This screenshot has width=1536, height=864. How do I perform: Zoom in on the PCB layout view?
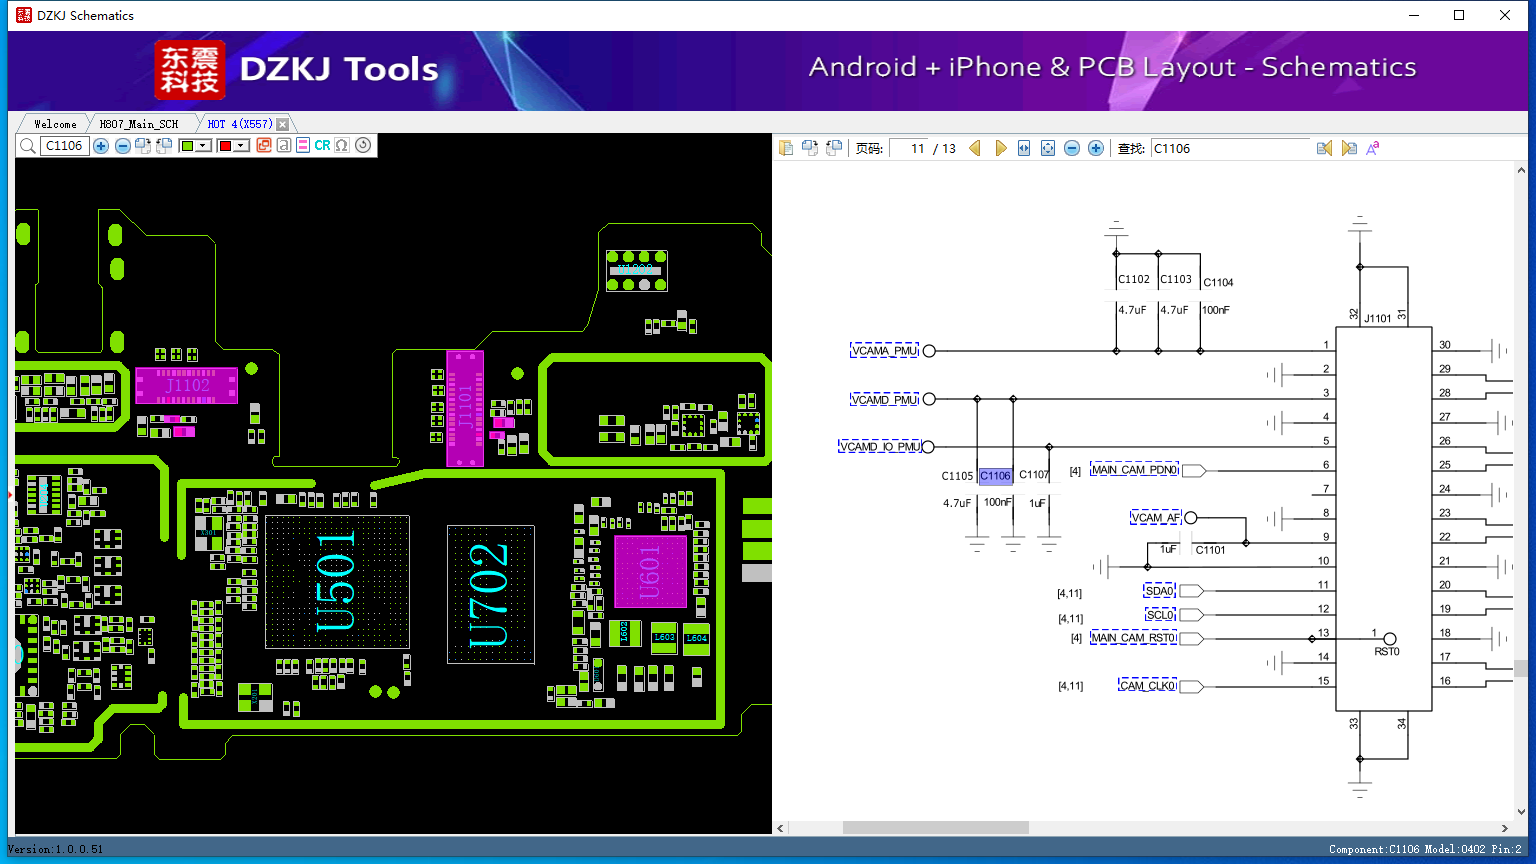tap(101, 146)
